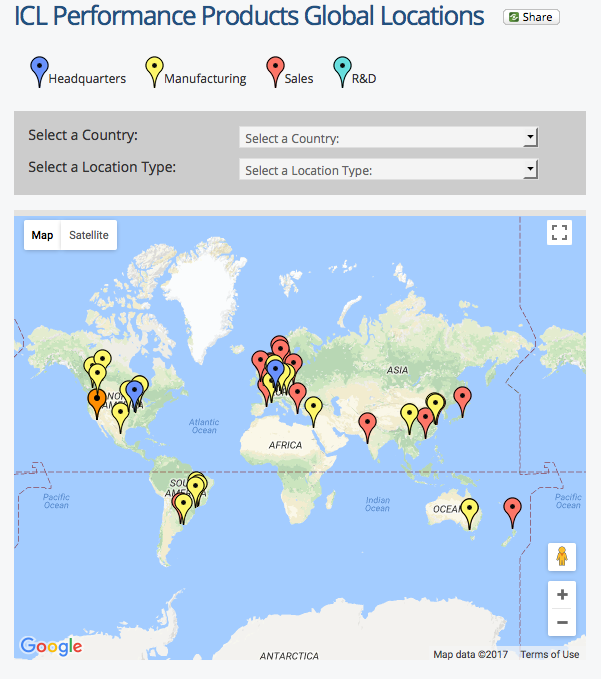Switch to Satellite view tab
The width and height of the screenshot is (601, 679).
point(89,235)
